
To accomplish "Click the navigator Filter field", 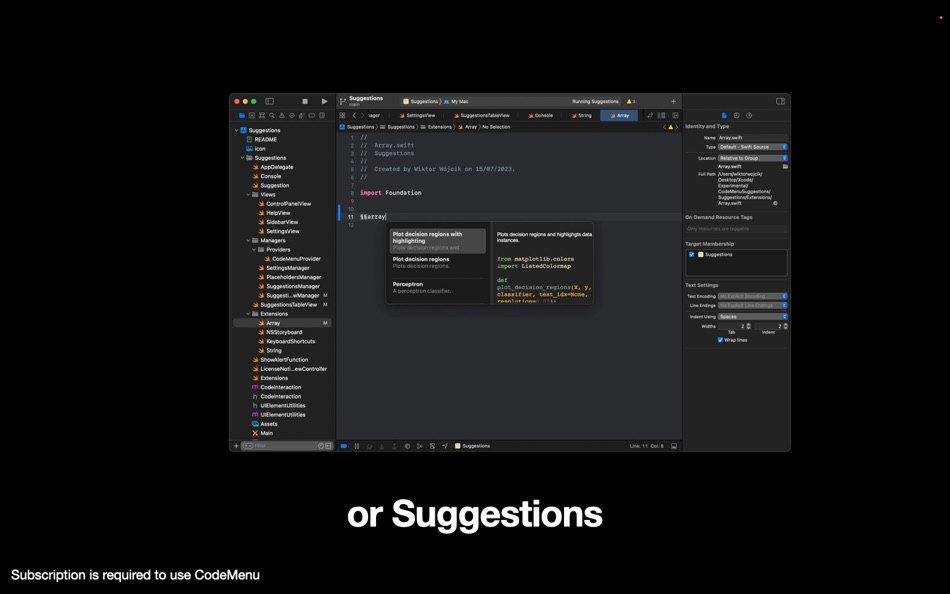I will (285, 446).
